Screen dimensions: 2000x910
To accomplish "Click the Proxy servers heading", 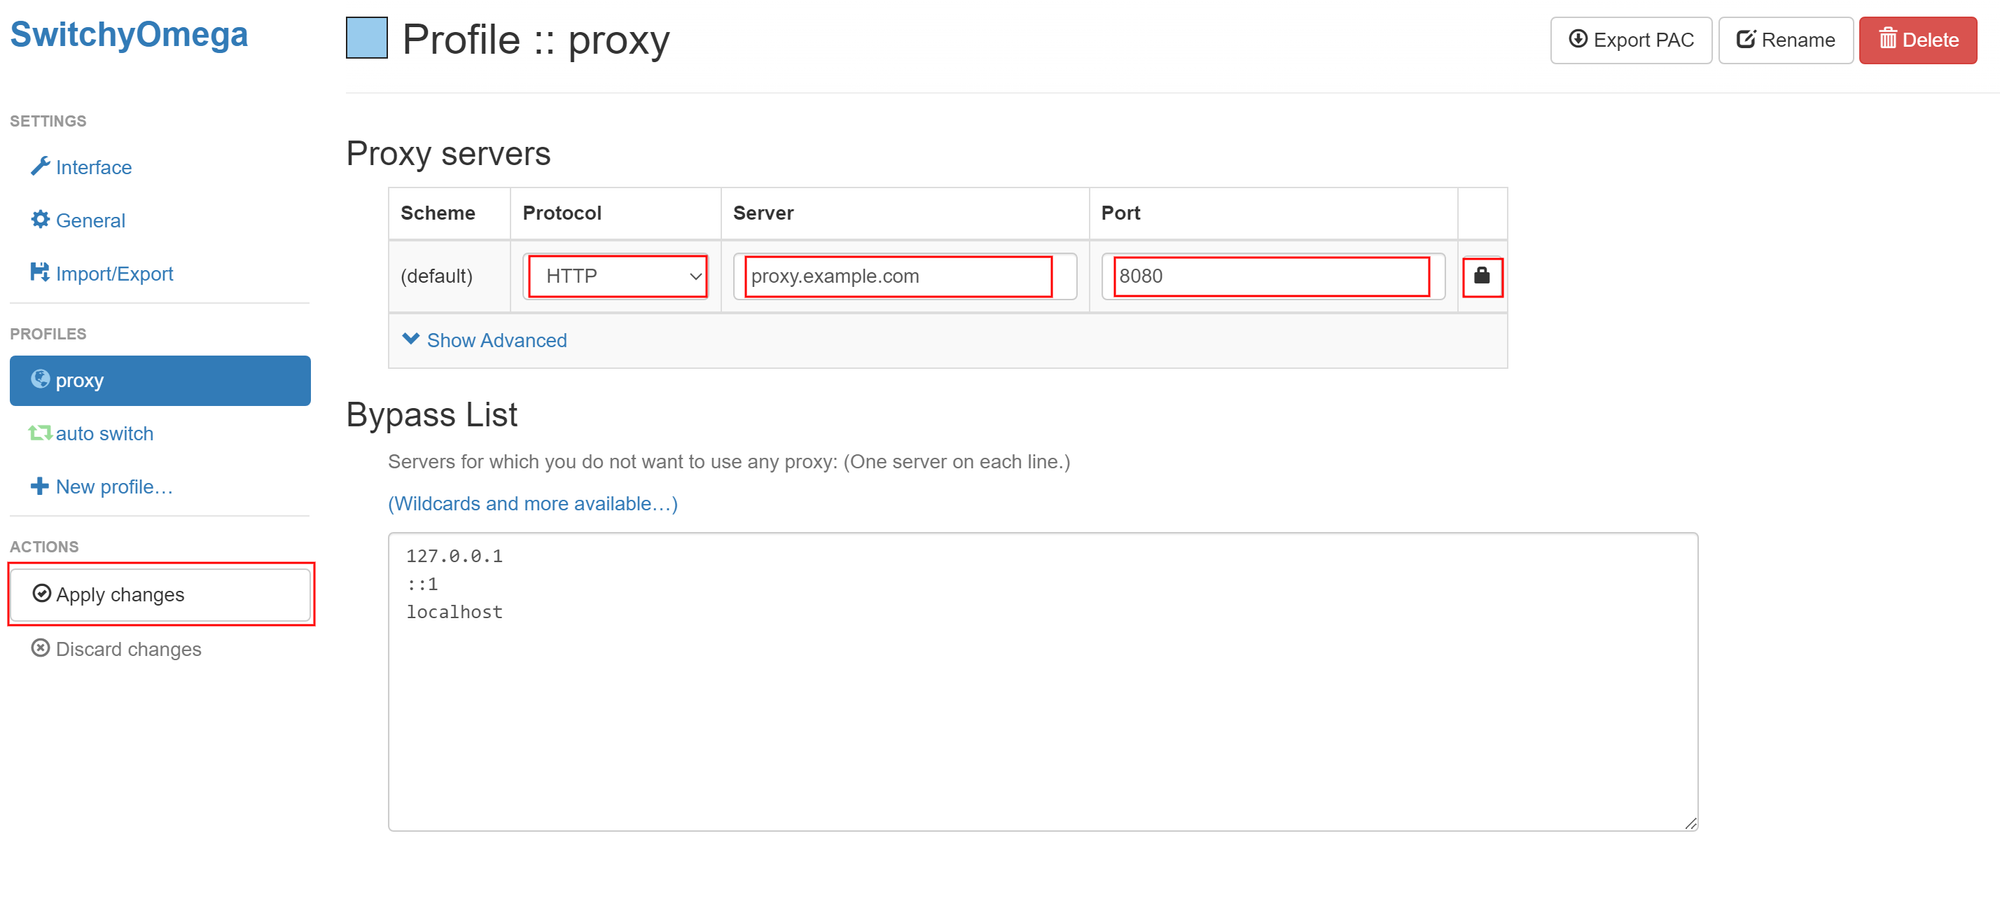I will tap(448, 153).
